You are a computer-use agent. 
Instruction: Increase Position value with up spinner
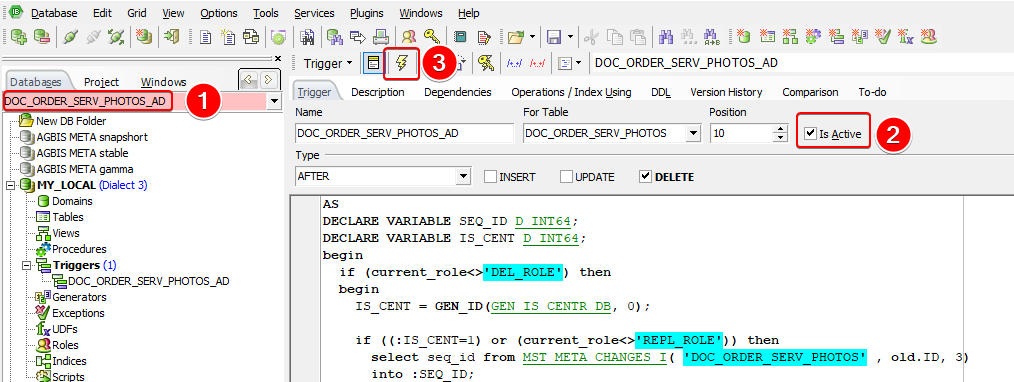click(x=782, y=130)
